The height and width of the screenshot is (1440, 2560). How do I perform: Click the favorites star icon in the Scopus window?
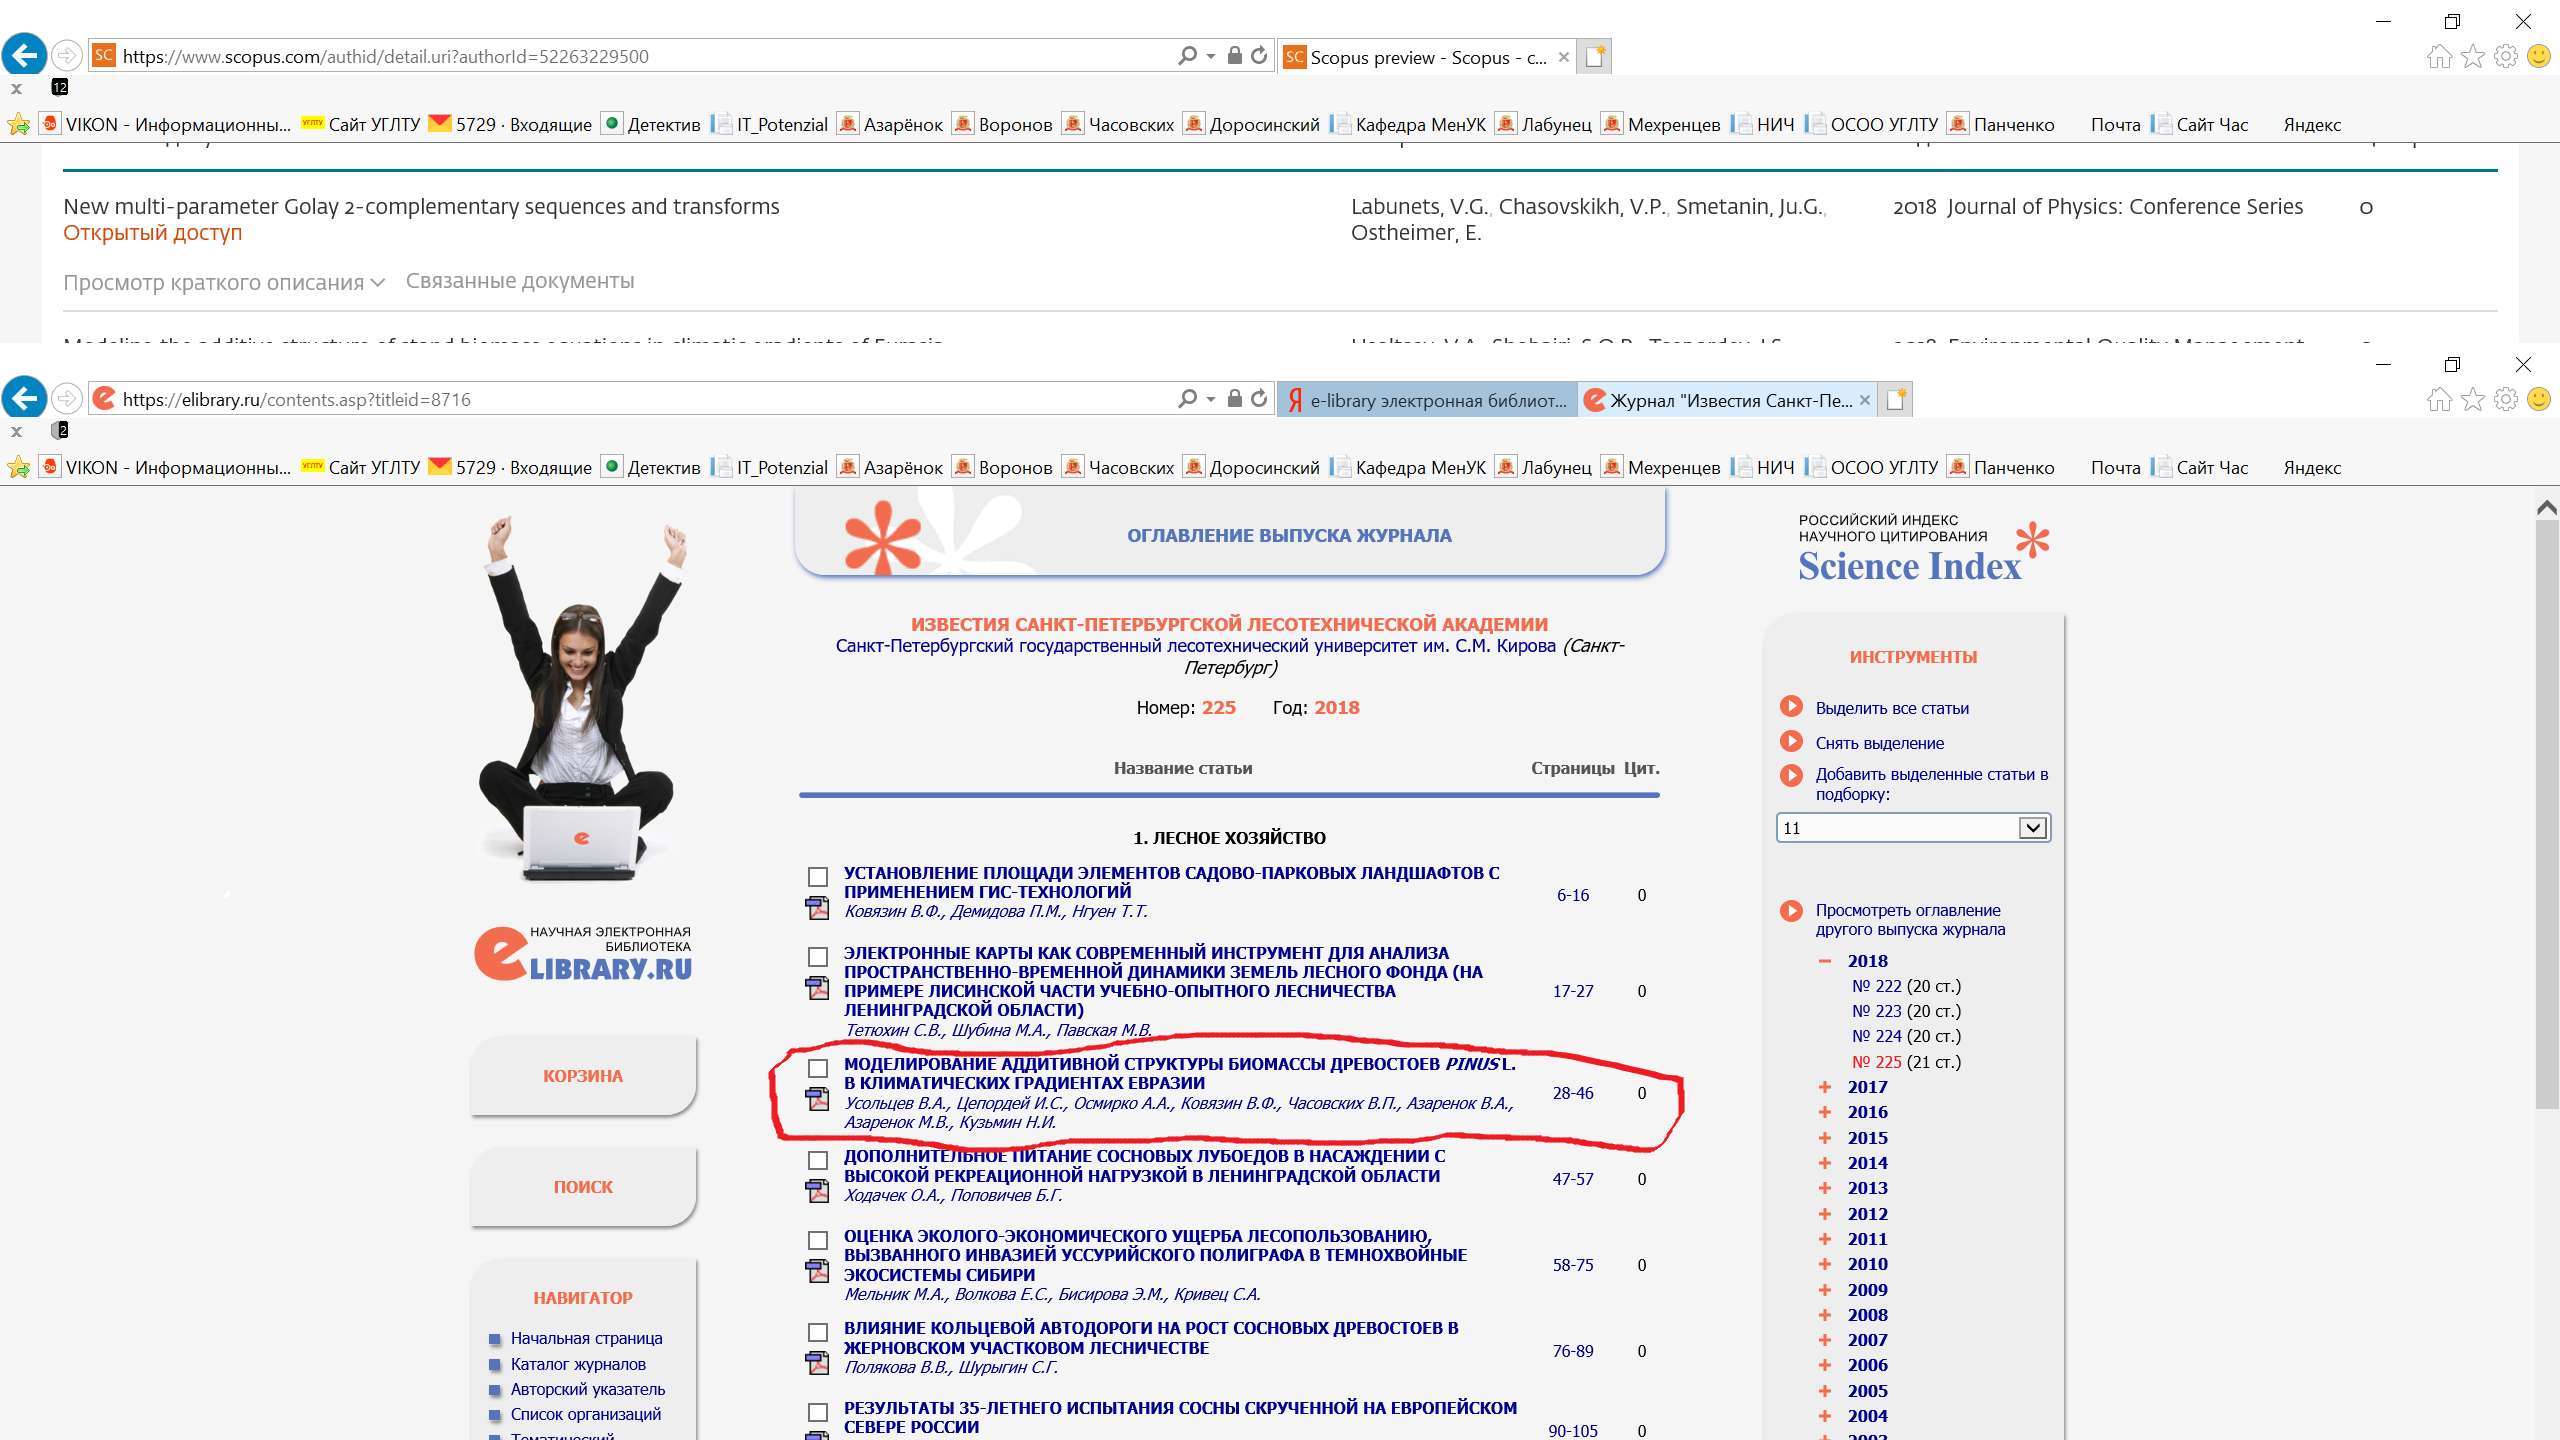(x=2473, y=56)
